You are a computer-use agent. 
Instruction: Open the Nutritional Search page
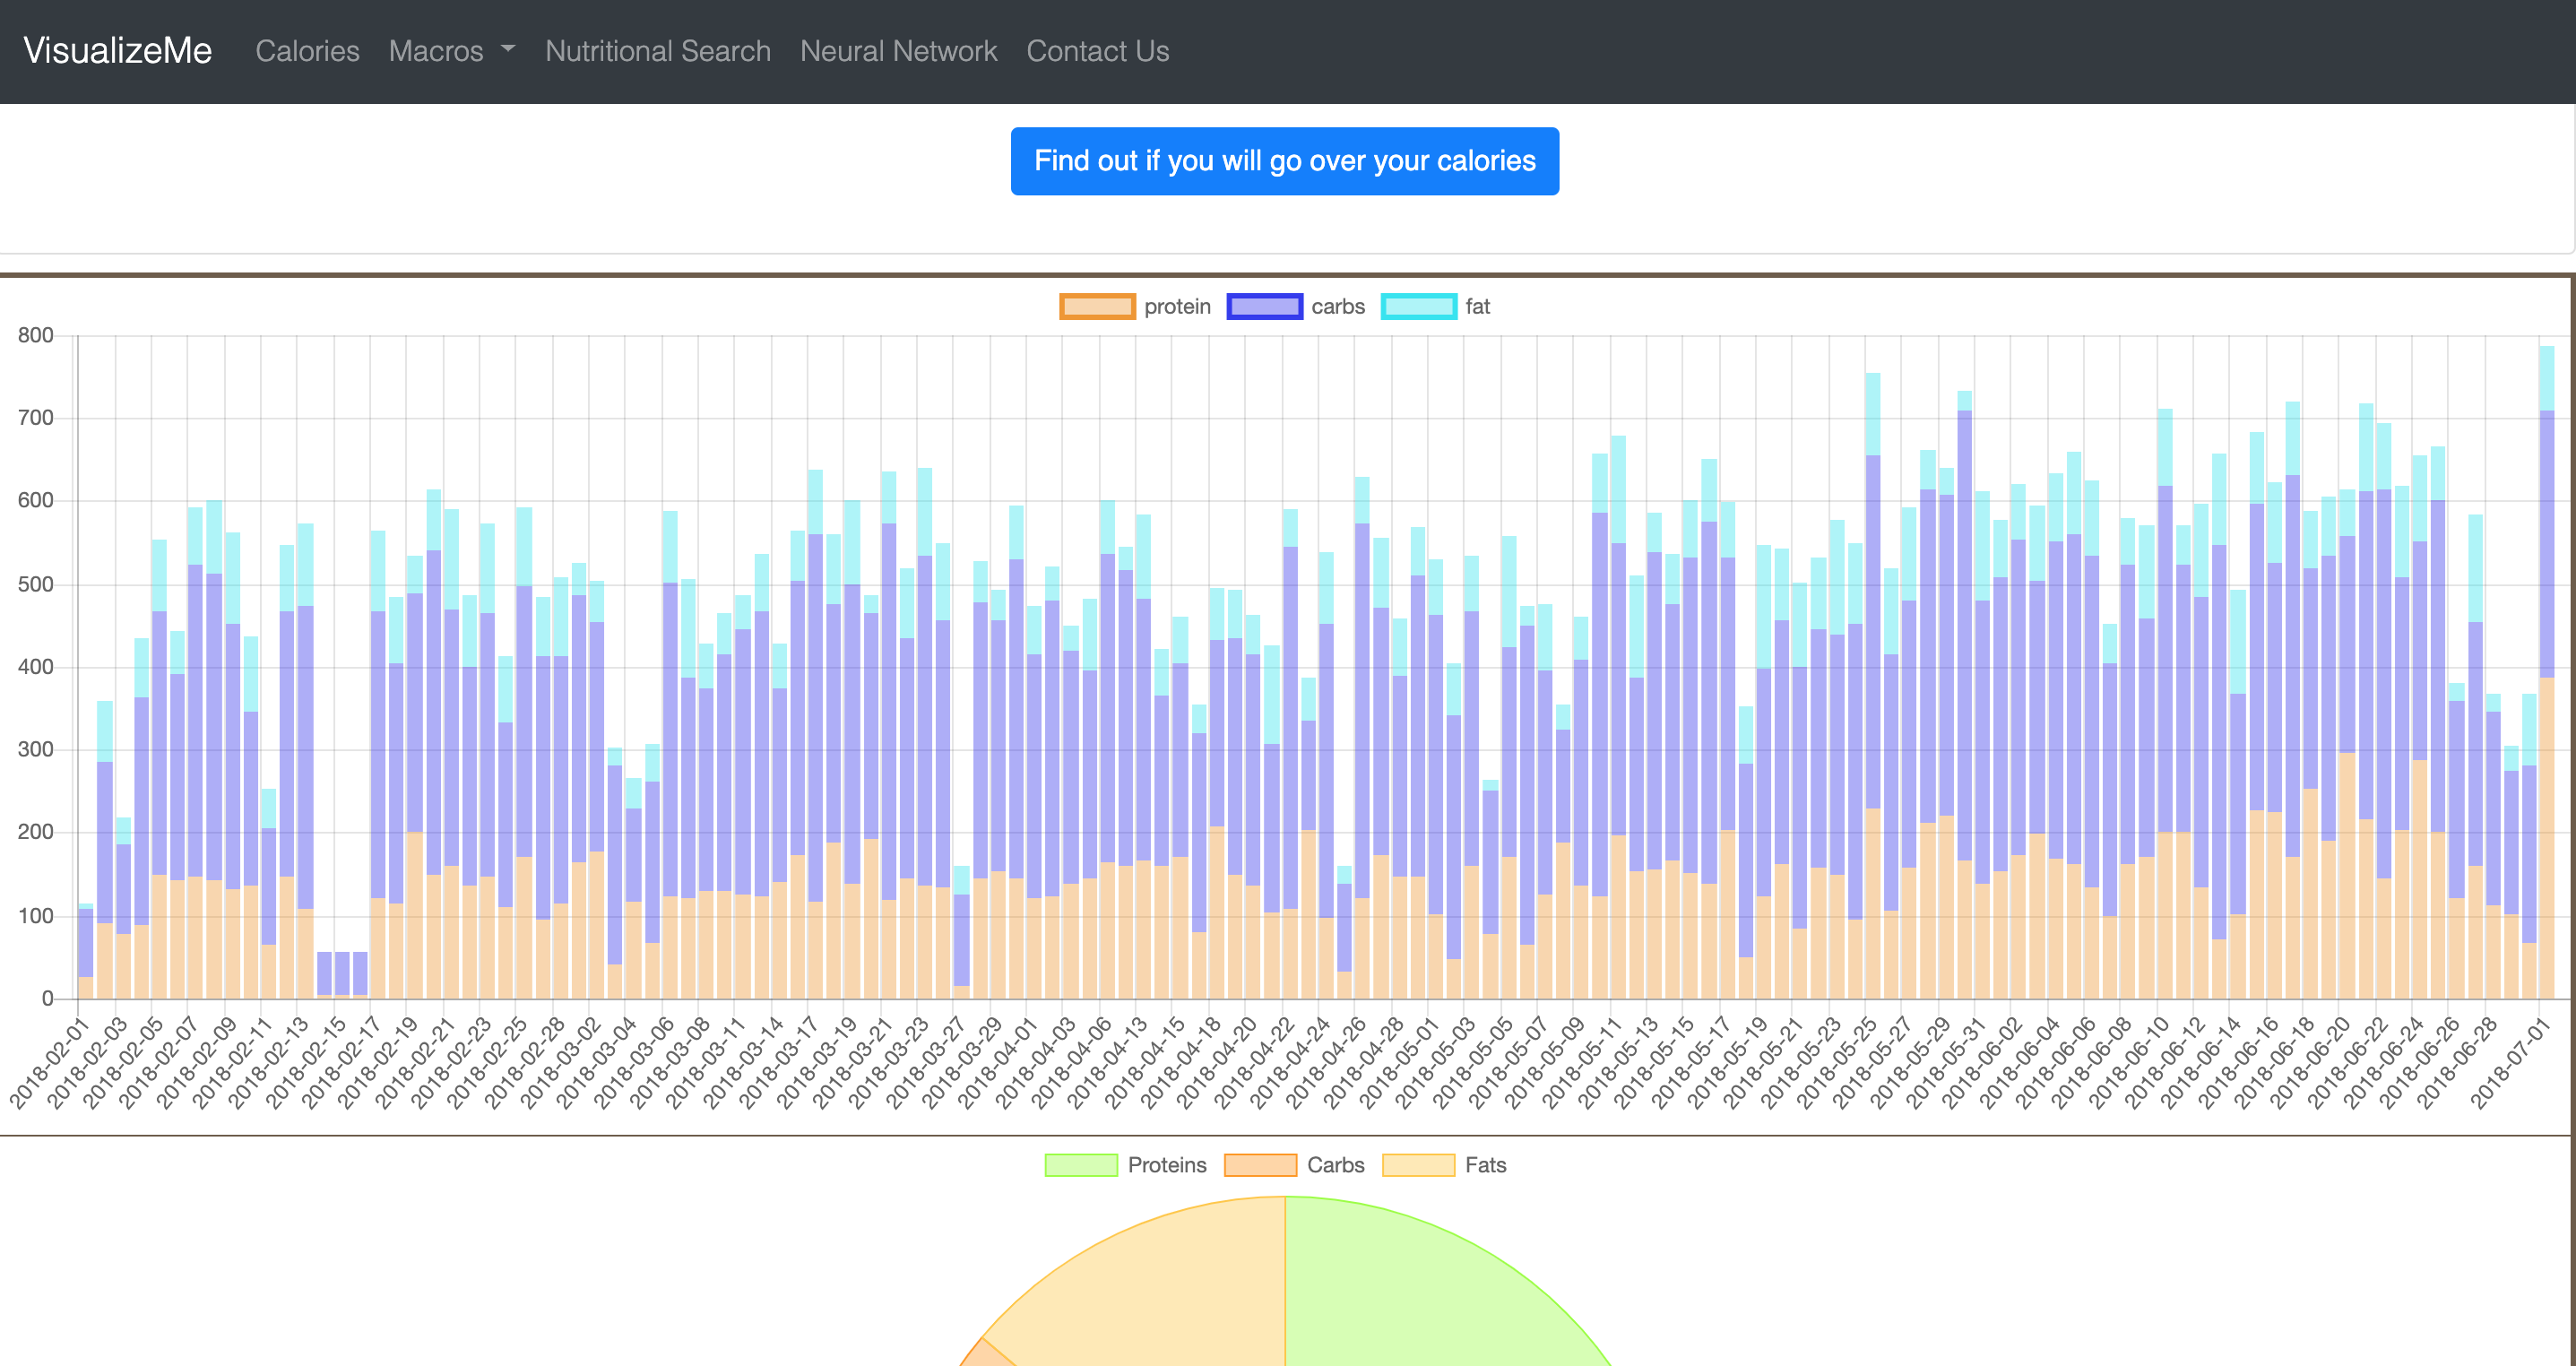[x=658, y=51]
